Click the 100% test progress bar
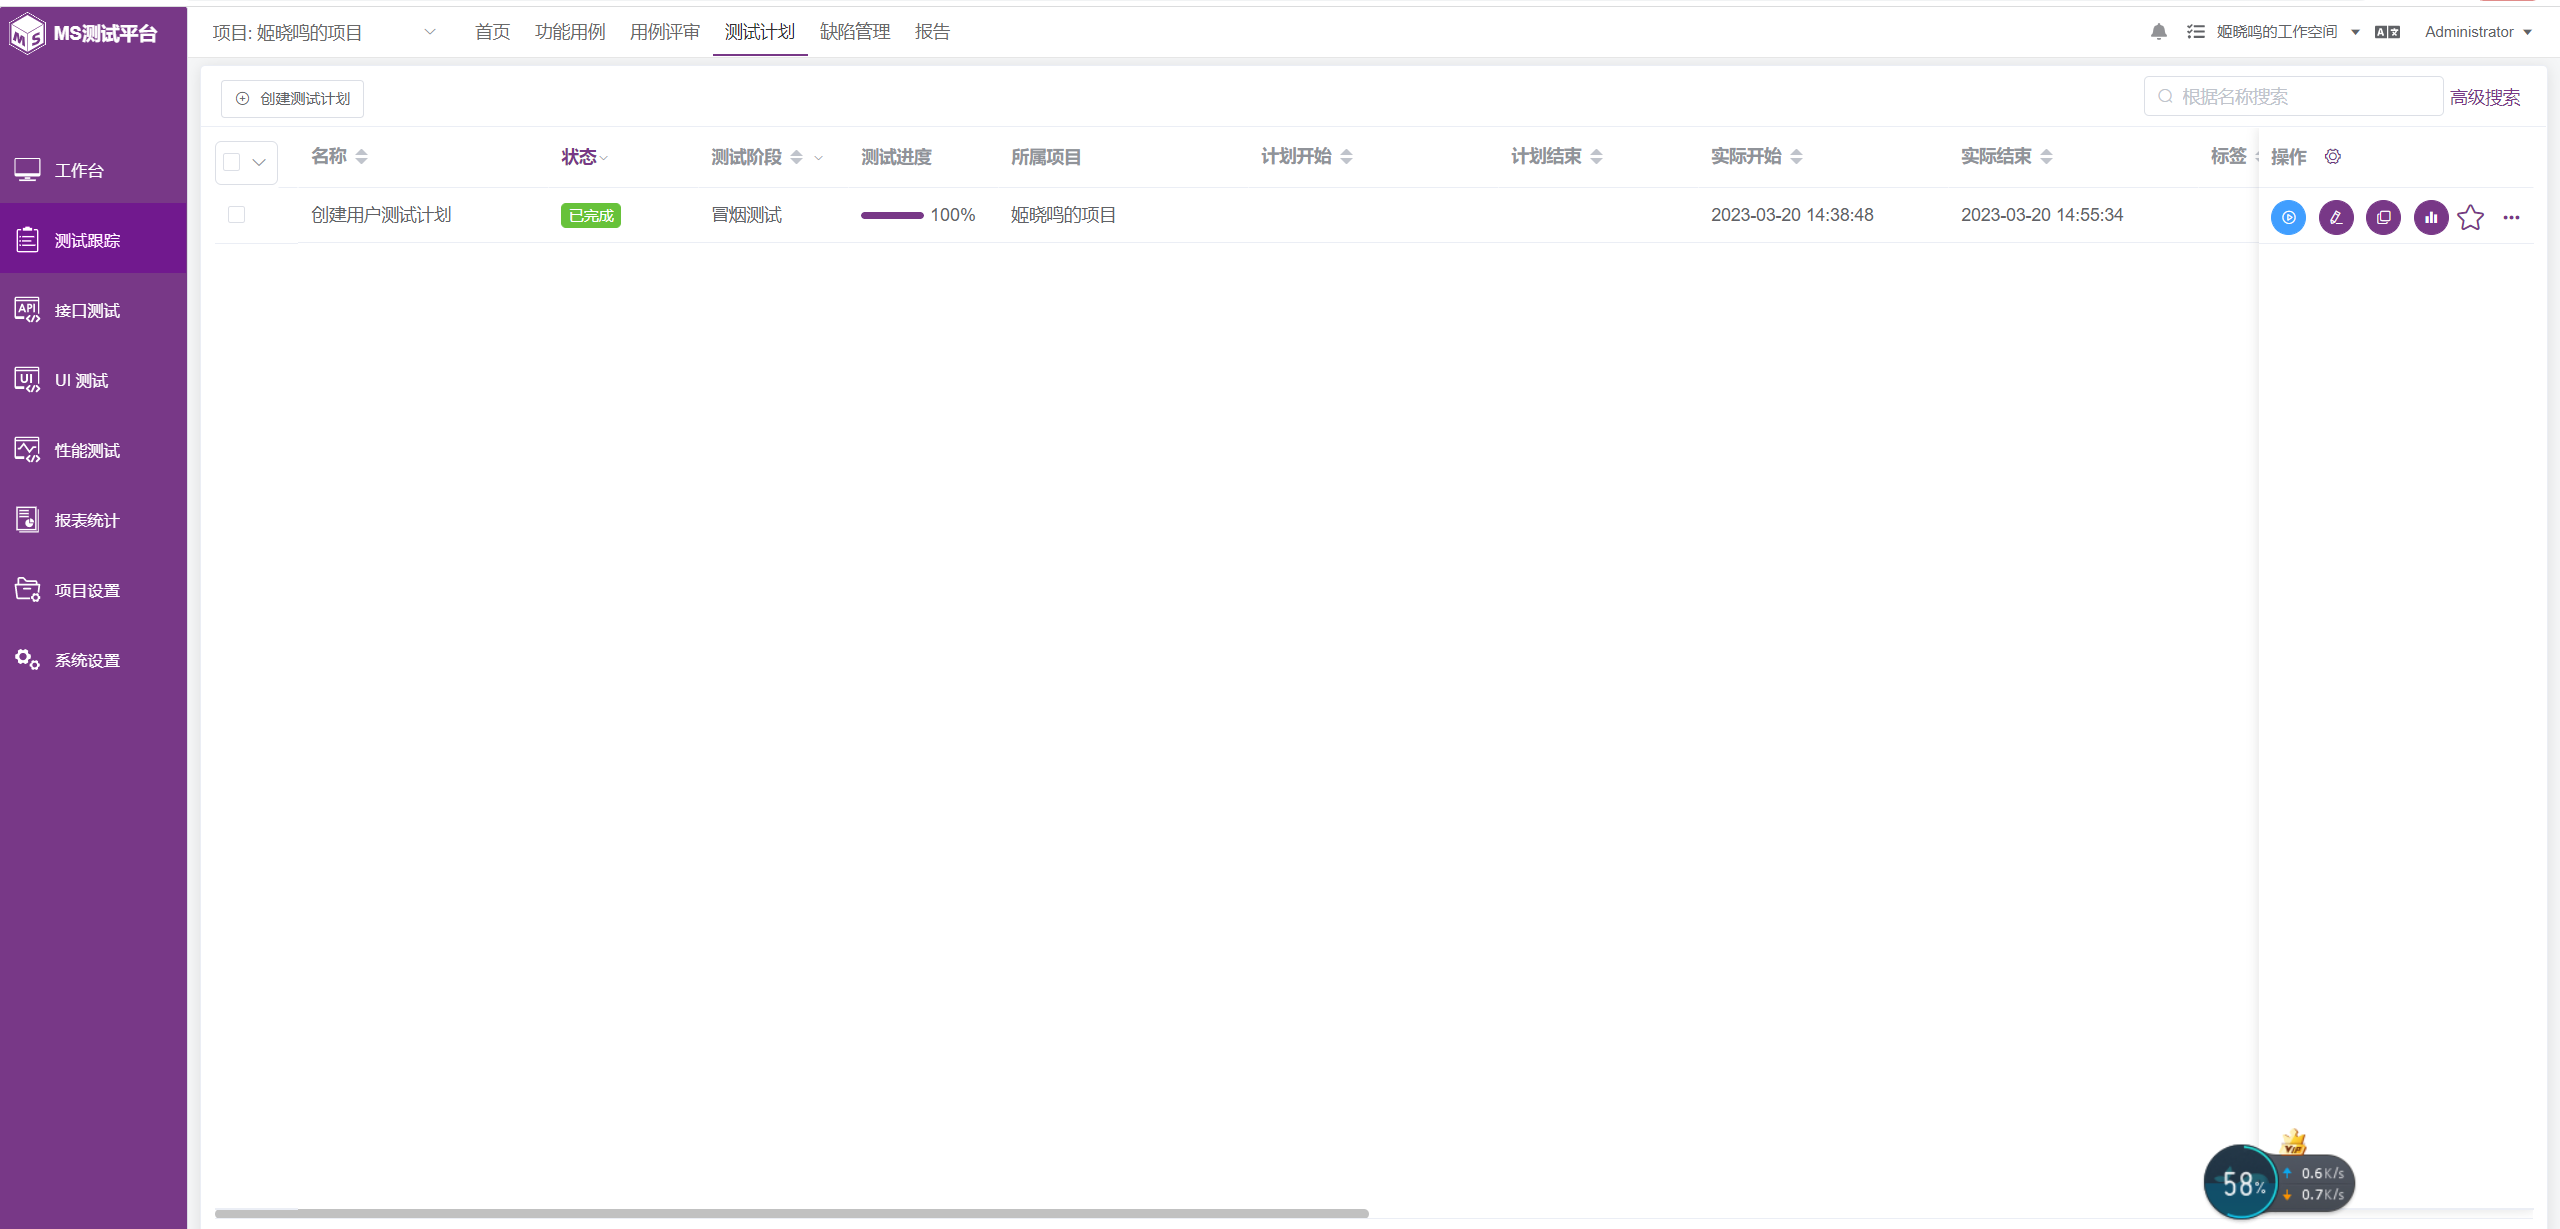This screenshot has width=2560, height=1229. [x=893, y=214]
